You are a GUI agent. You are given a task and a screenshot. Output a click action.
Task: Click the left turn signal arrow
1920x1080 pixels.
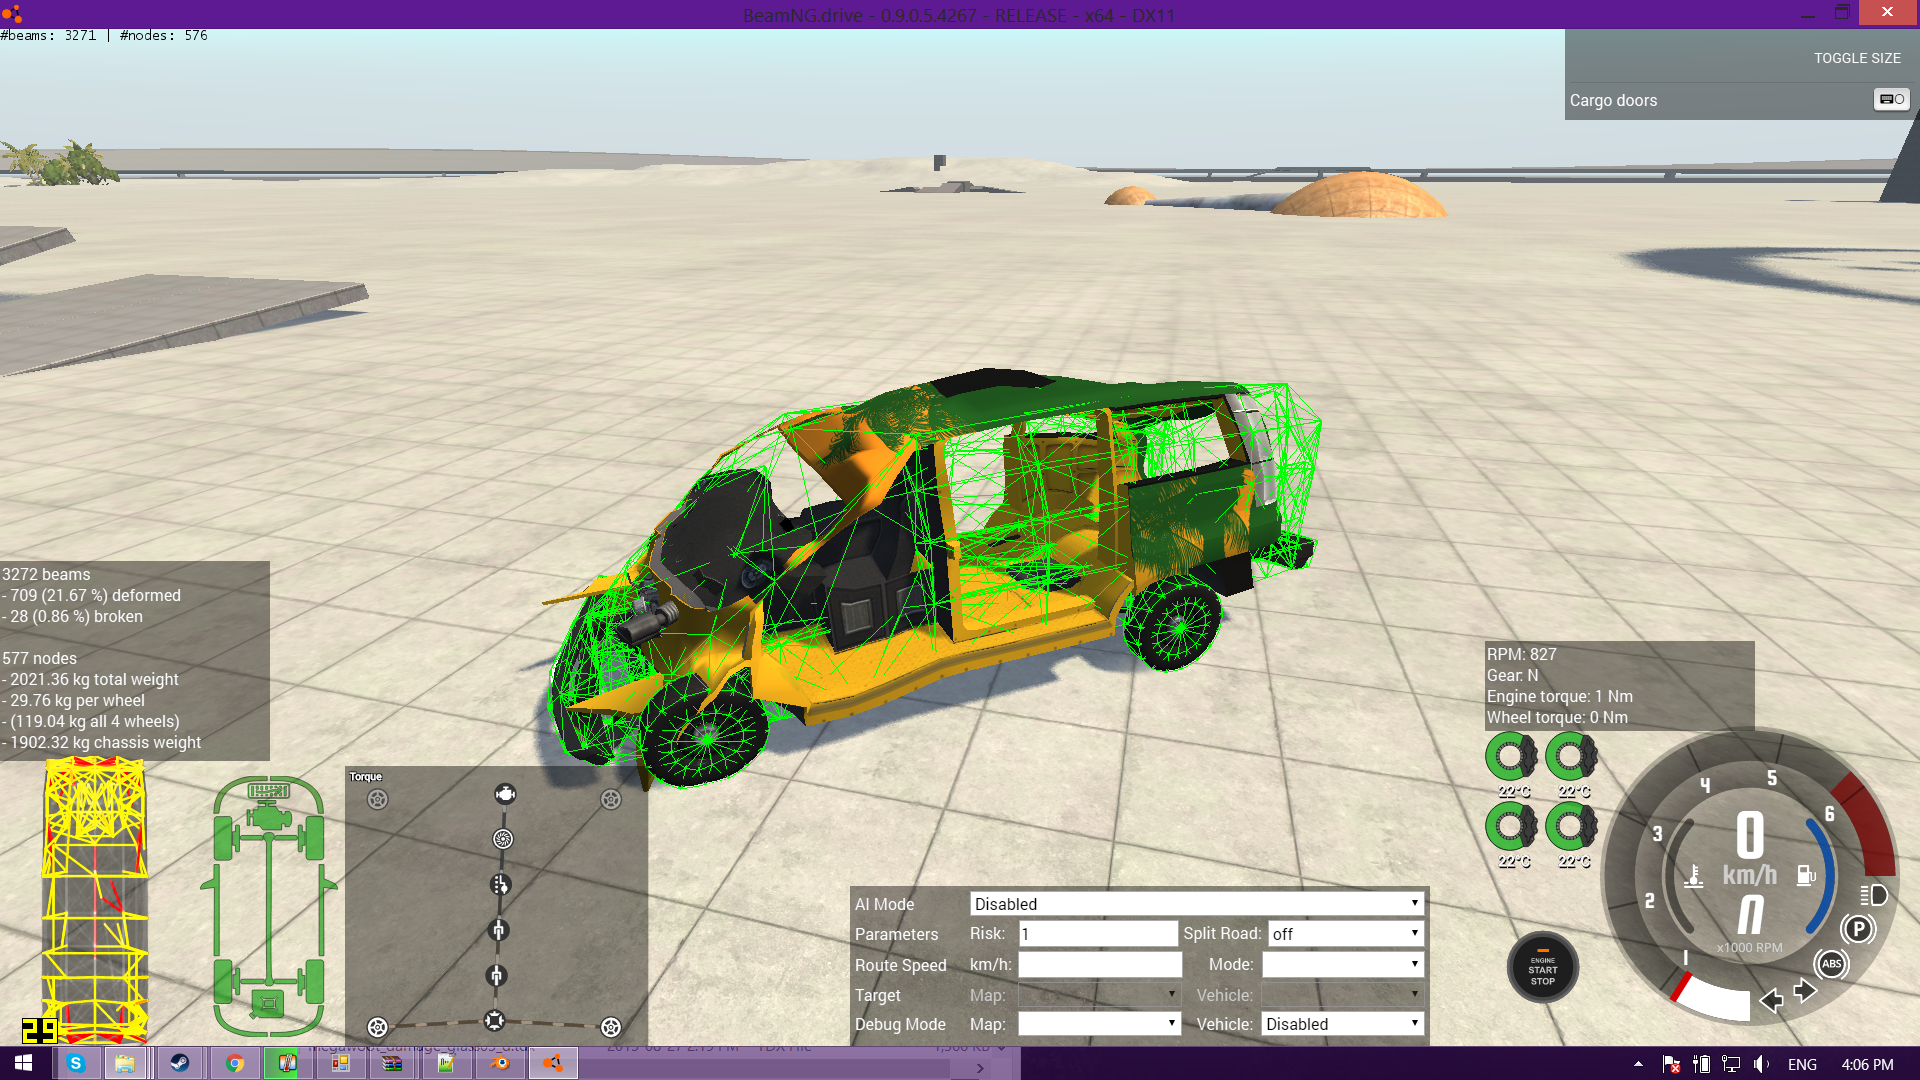tap(1771, 1000)
